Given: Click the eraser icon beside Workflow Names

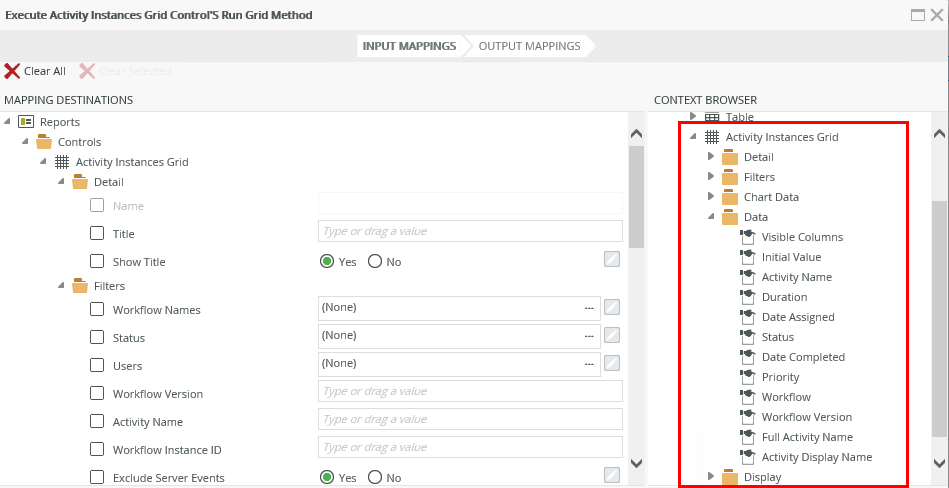Looking at the screenshot, I should pos(612,308).
